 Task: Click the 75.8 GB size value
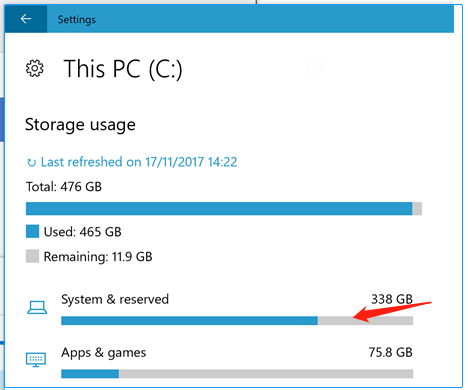point(390,352)
